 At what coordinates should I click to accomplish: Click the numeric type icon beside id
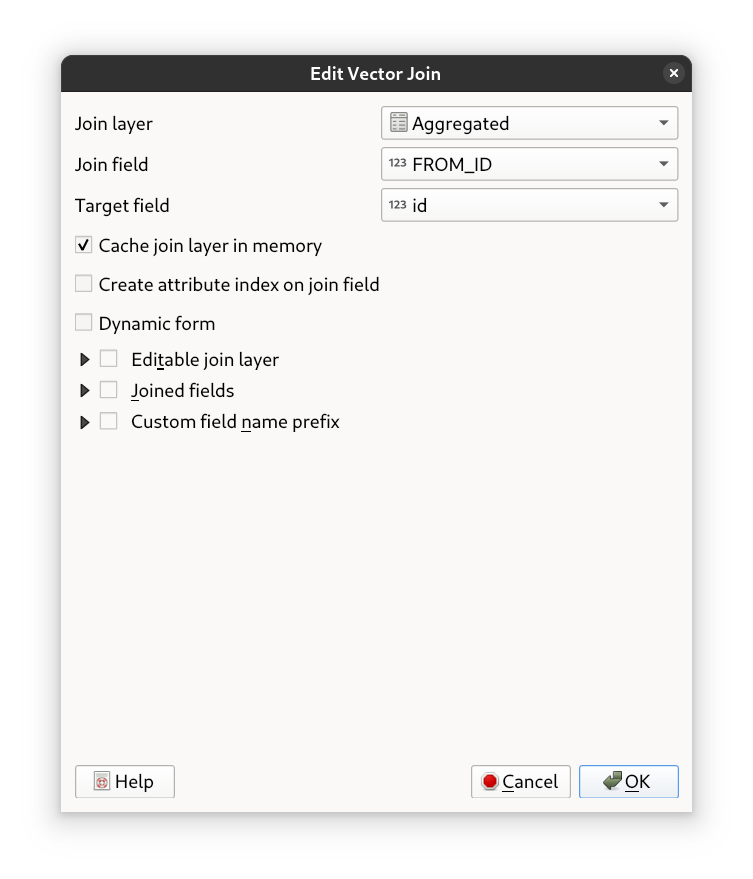398,205
